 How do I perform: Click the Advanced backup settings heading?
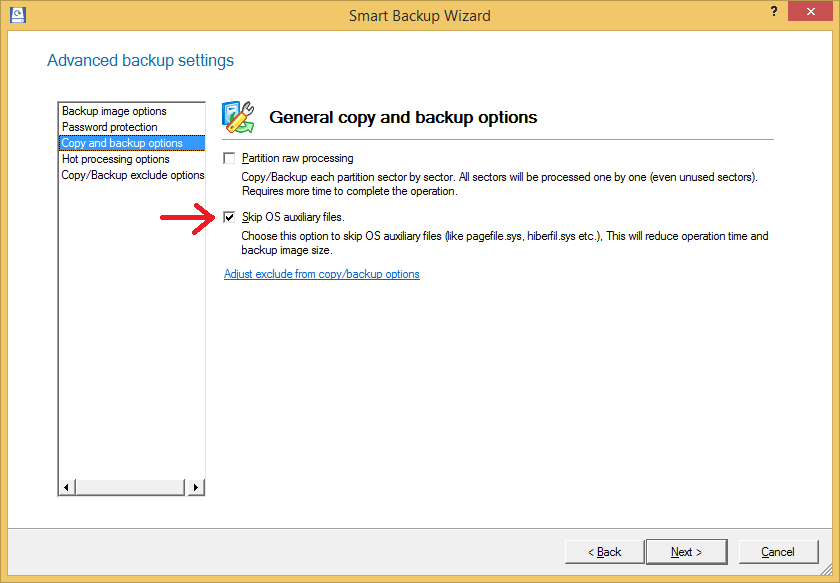click(x=140, y=61)
